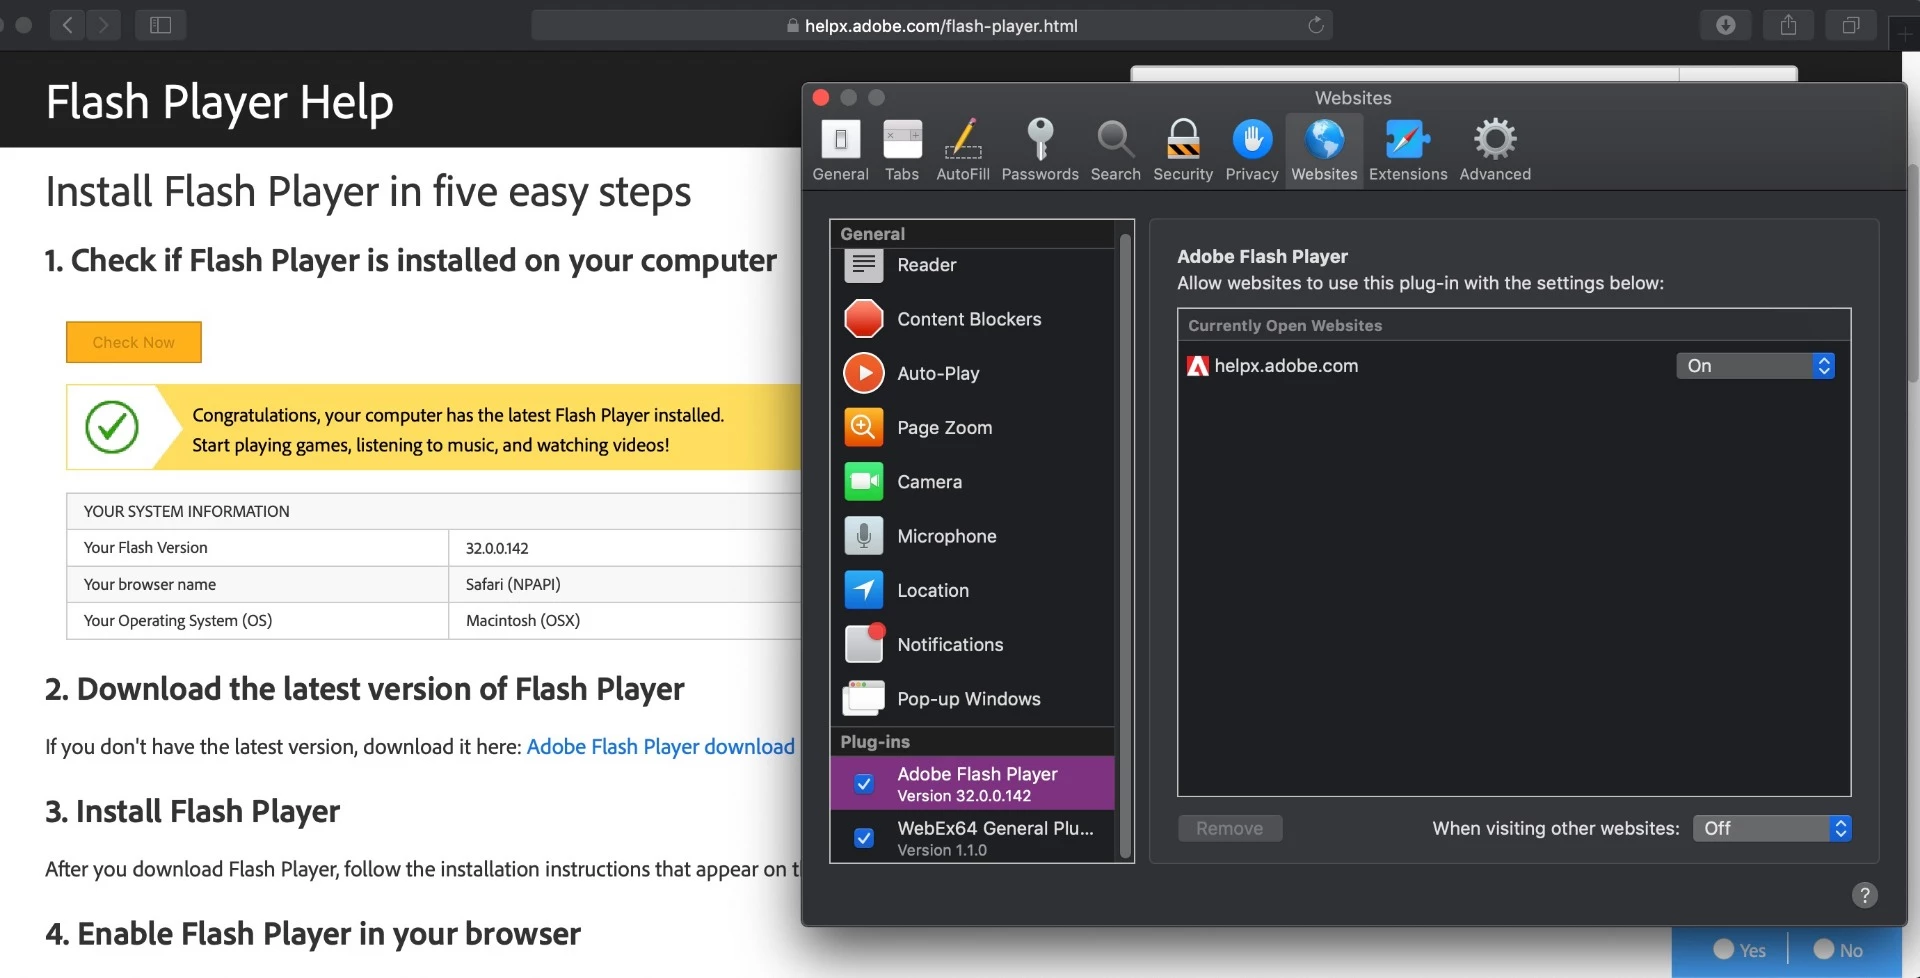The height and width of the screenshot is (978, 1920).
Task: Open Advanced preferences pane
Action: point(1495,151)
